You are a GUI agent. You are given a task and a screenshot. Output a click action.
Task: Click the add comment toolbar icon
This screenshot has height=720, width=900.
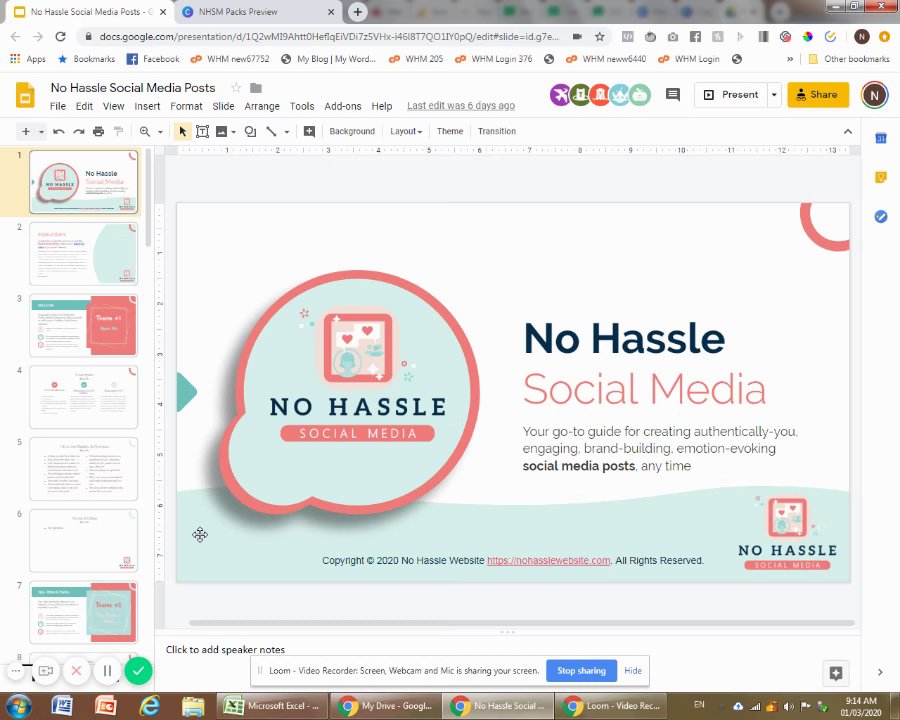309,131
